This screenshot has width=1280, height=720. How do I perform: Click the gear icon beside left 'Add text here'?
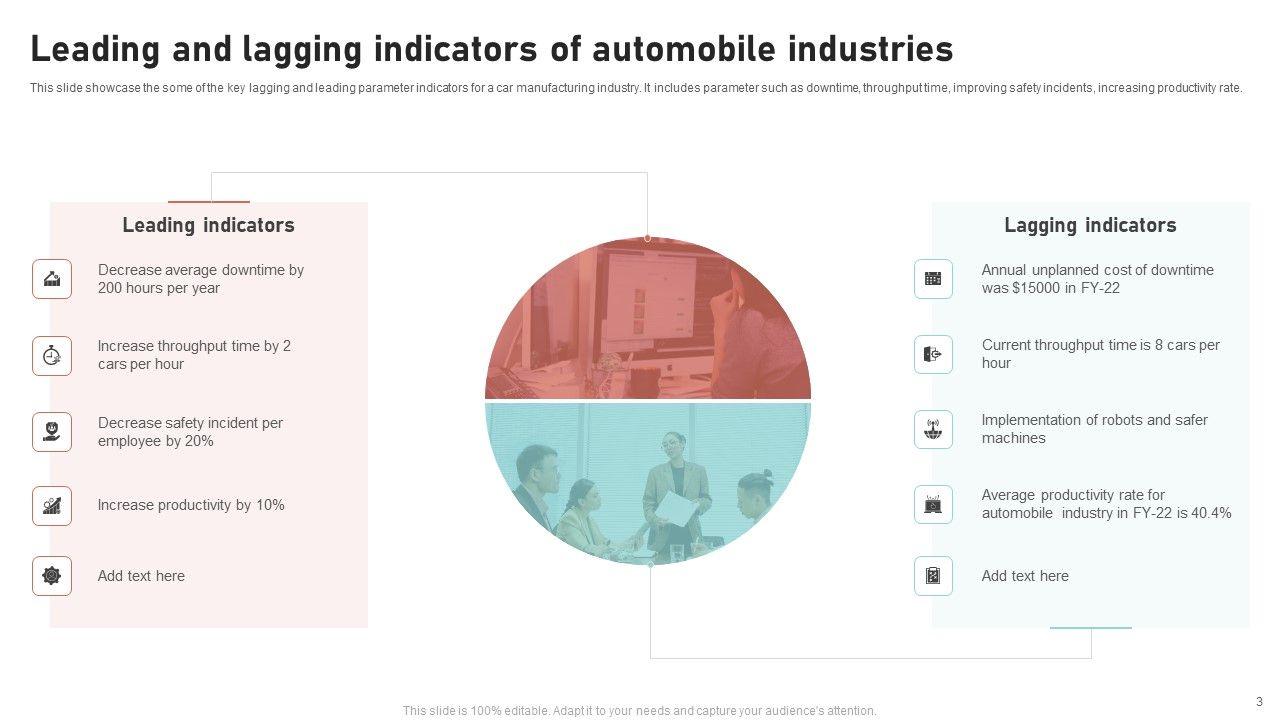(52, 576)
